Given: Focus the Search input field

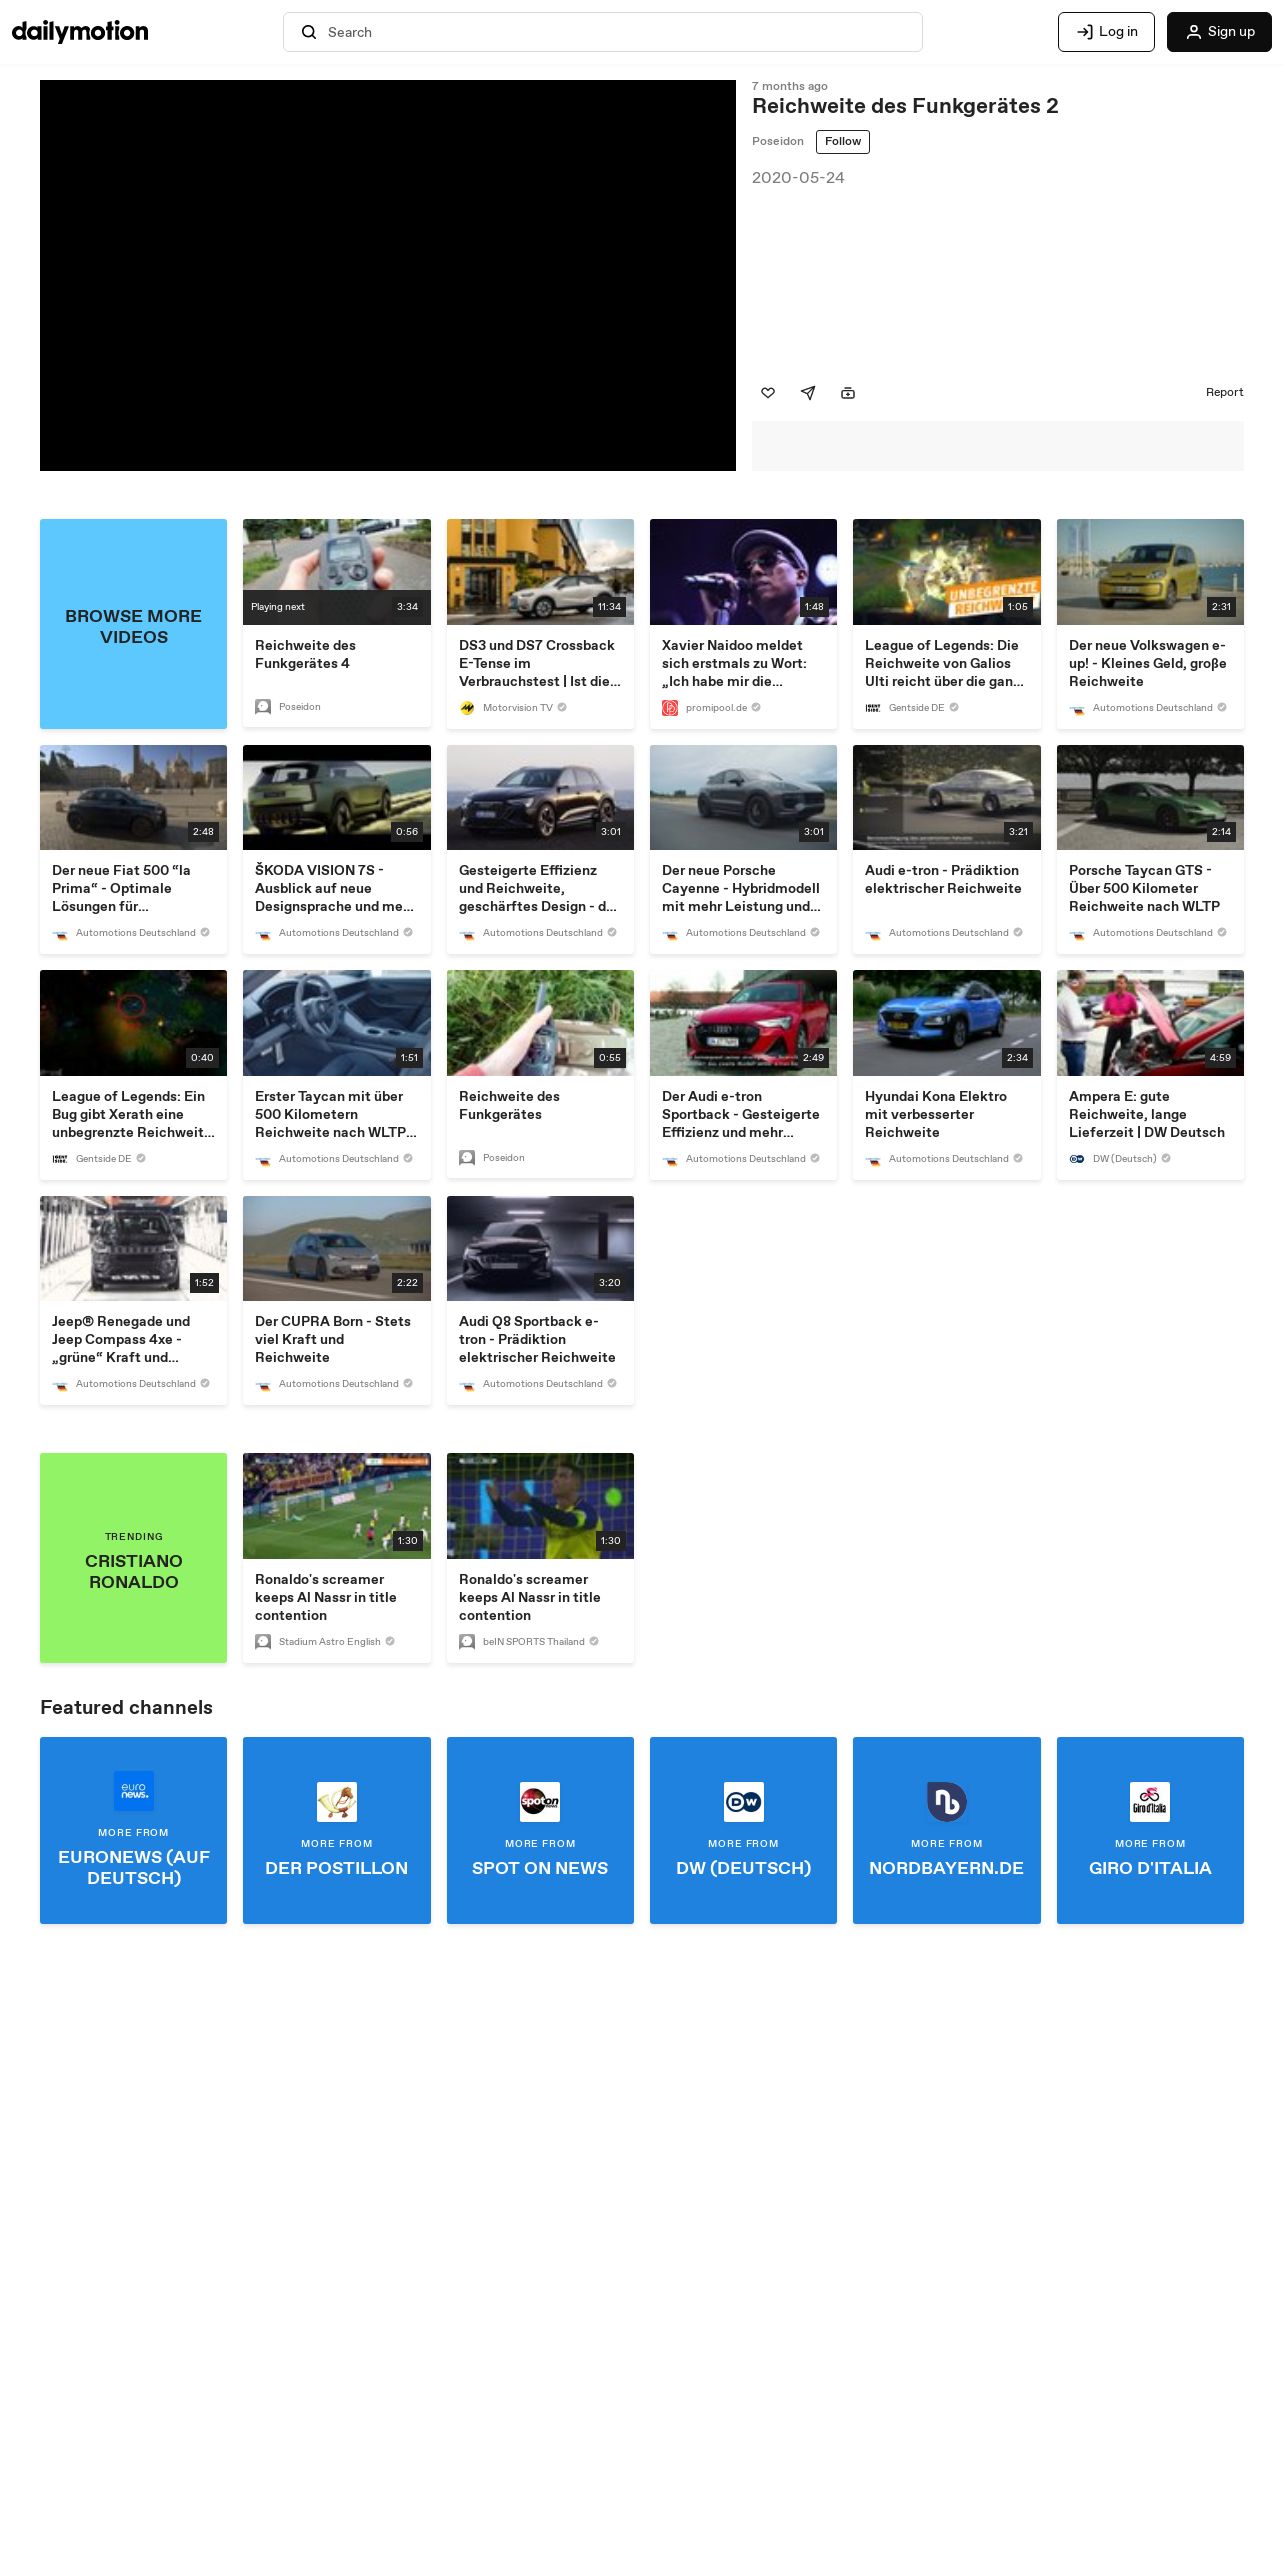Looking at the screenshot, I should (603, 32).
